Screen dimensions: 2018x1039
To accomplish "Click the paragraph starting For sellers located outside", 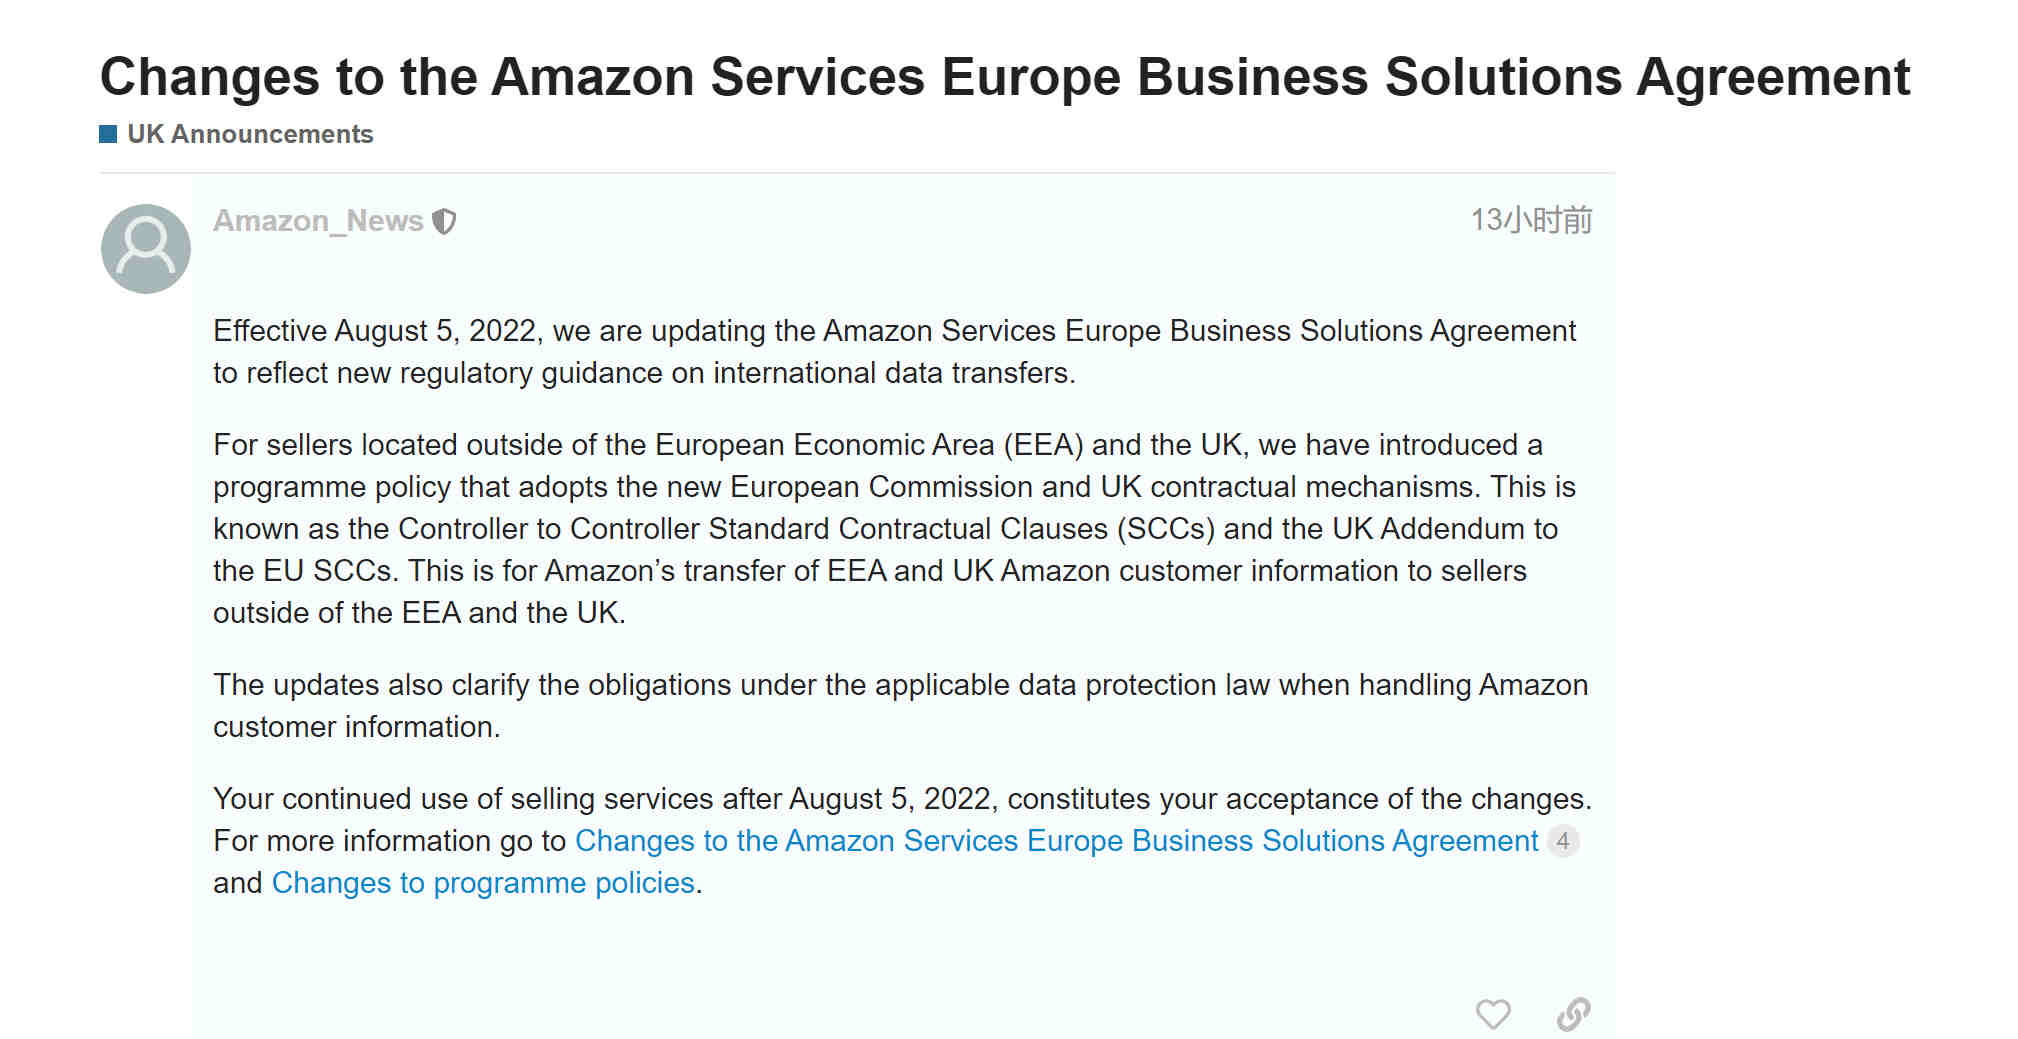I will point(894,528).
